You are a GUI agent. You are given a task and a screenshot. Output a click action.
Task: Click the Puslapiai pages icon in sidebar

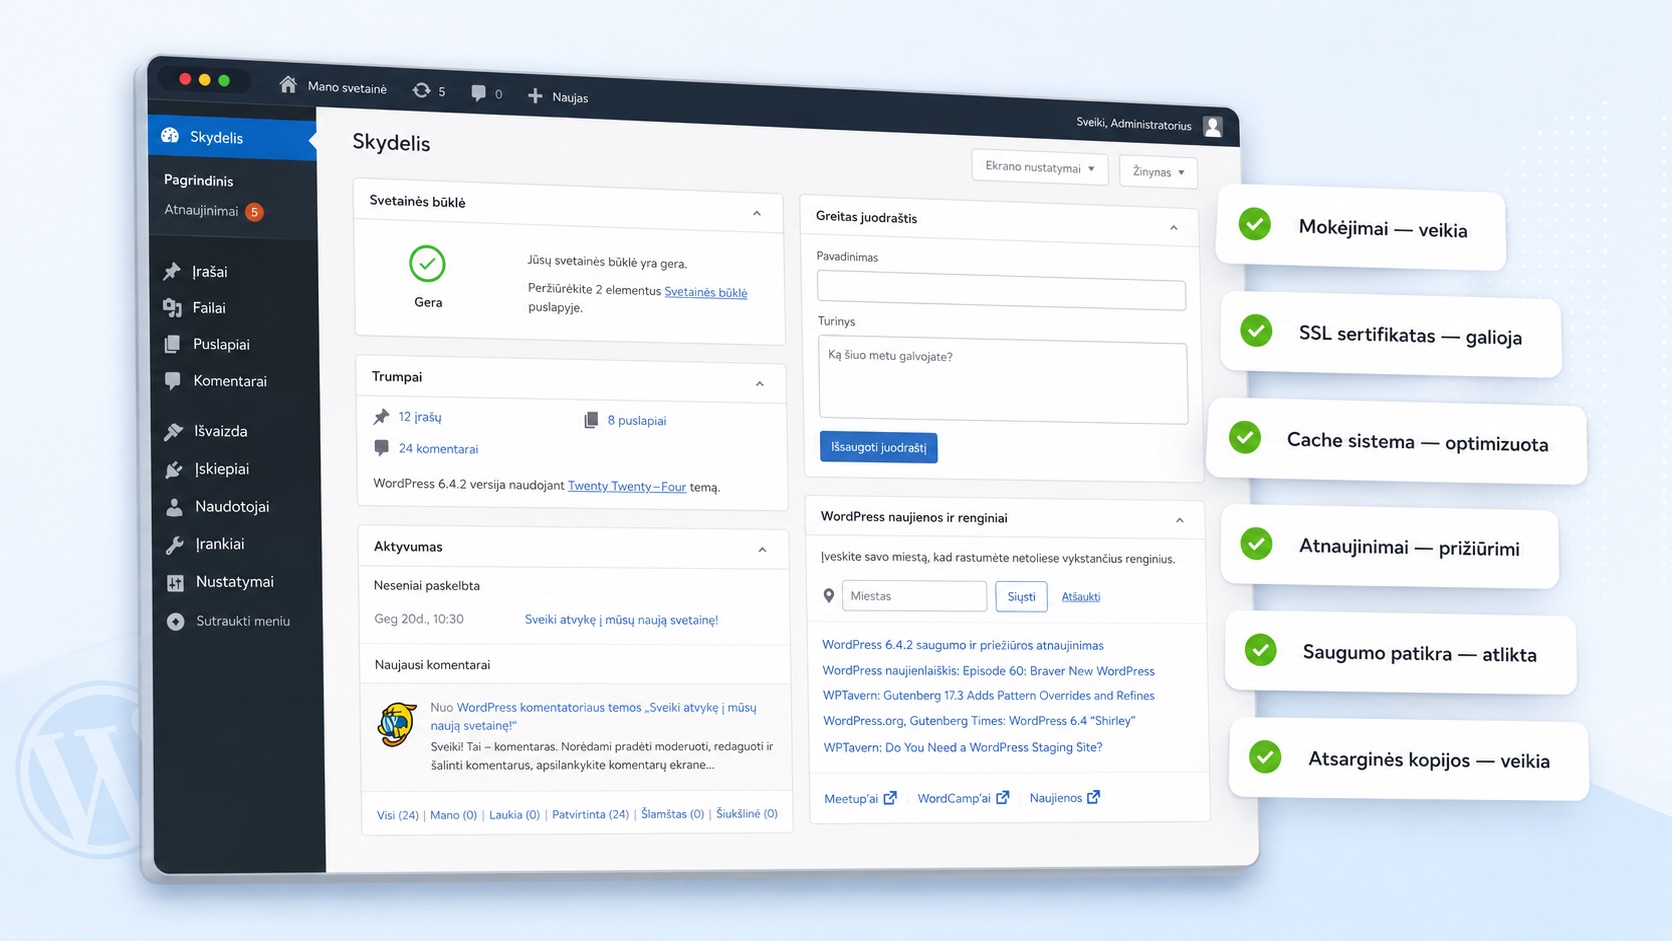(172, 344)
